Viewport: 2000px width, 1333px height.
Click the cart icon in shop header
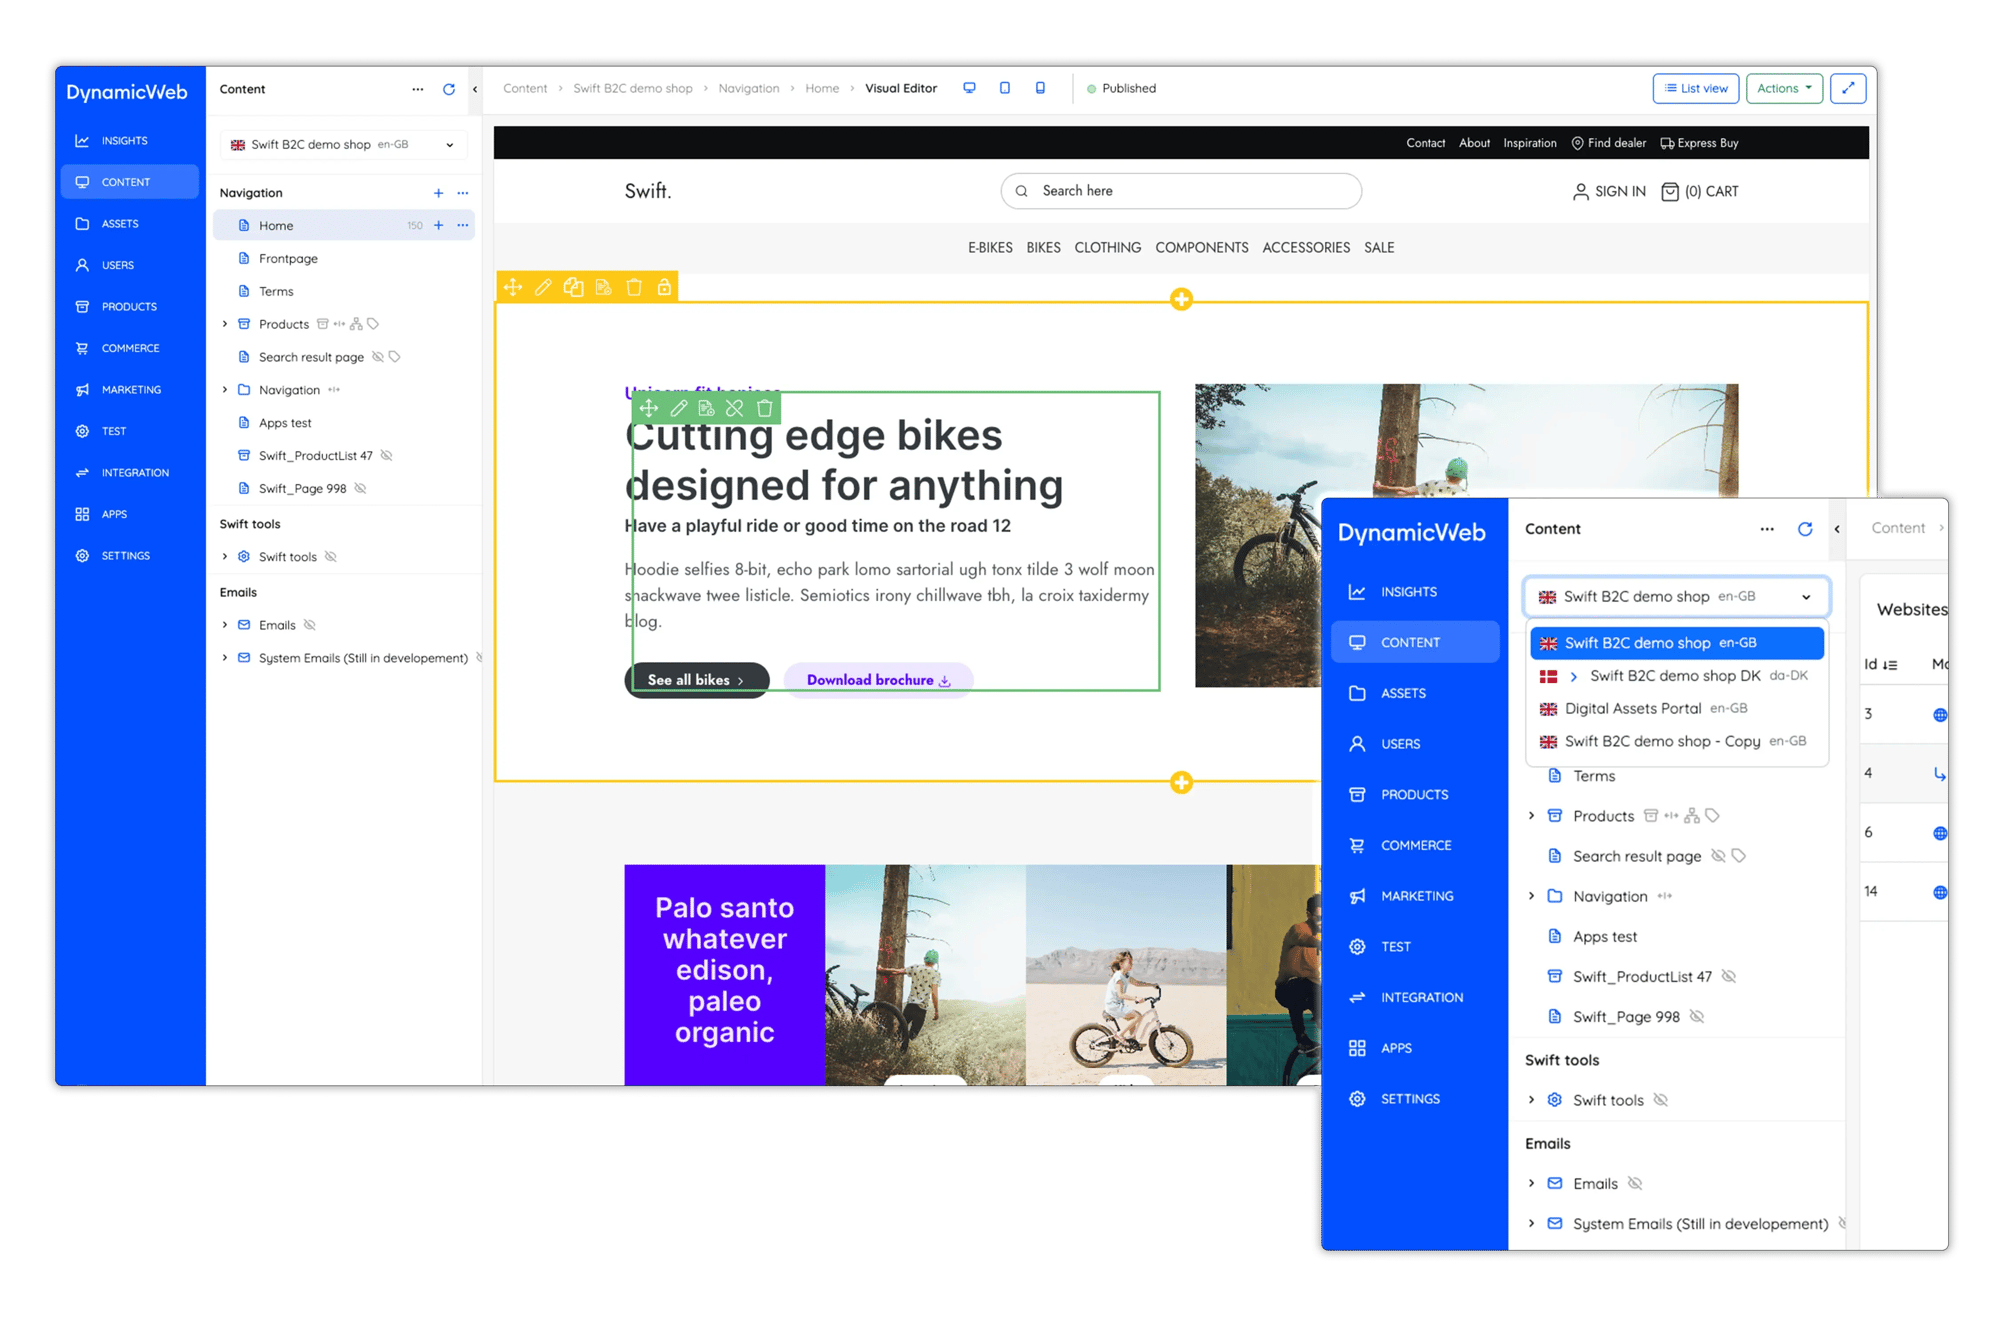pyautogui.click(x=1669, y=191)
